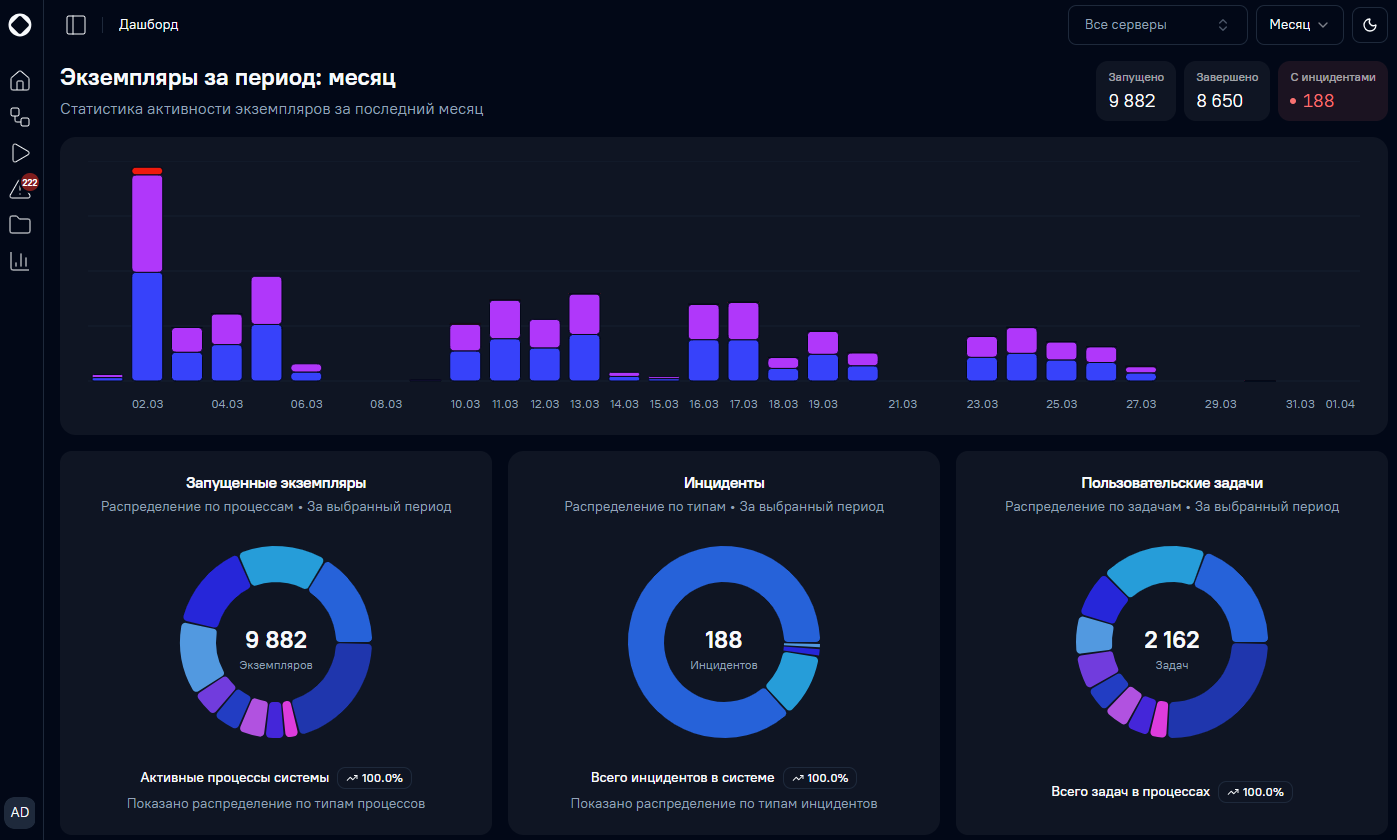
Task: Open the Home icon in the sidebar
Action: [x=20, y=81]
